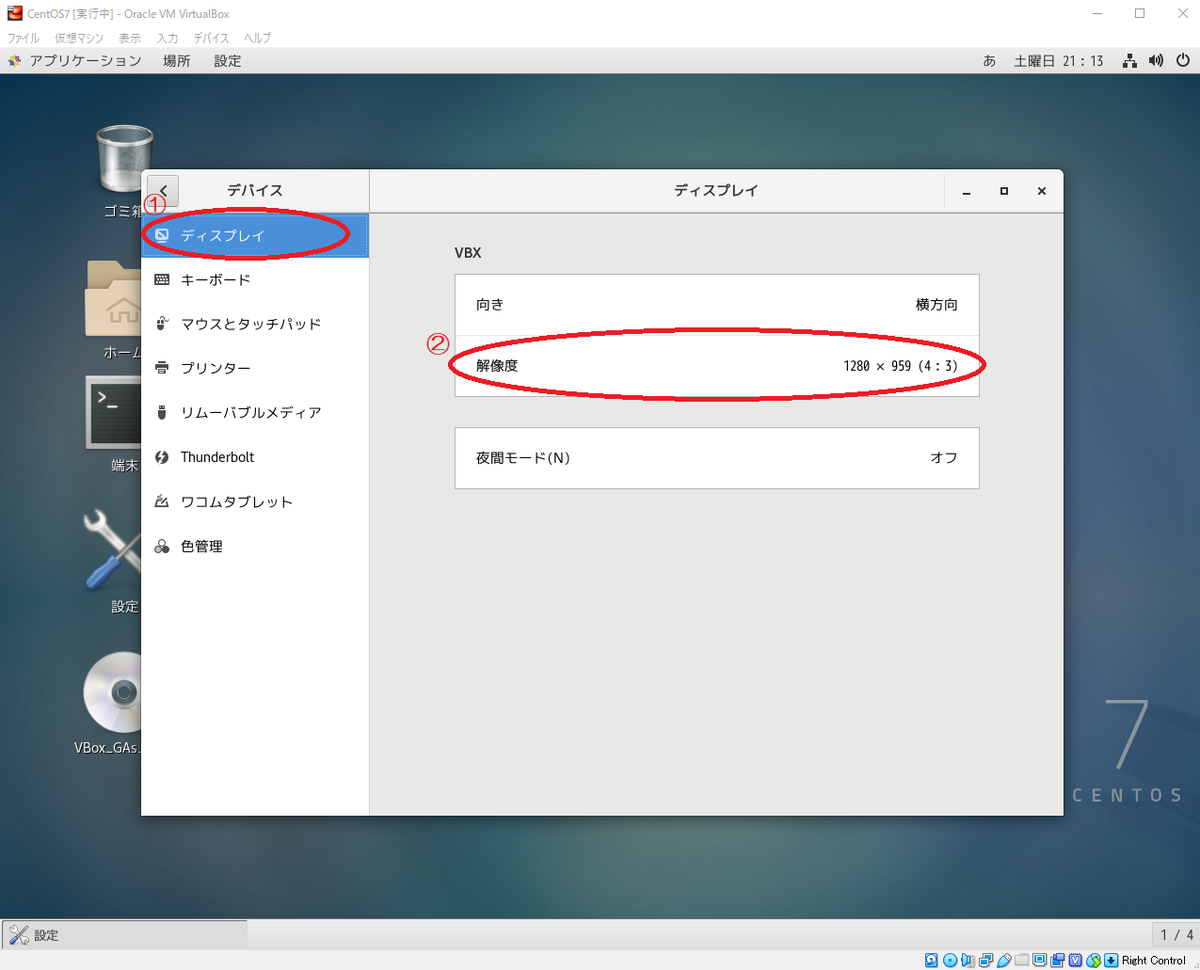This screenshot has width=1200, height=970.
Task: Click the 横方向 orientation value
Action: coord(936,305)
